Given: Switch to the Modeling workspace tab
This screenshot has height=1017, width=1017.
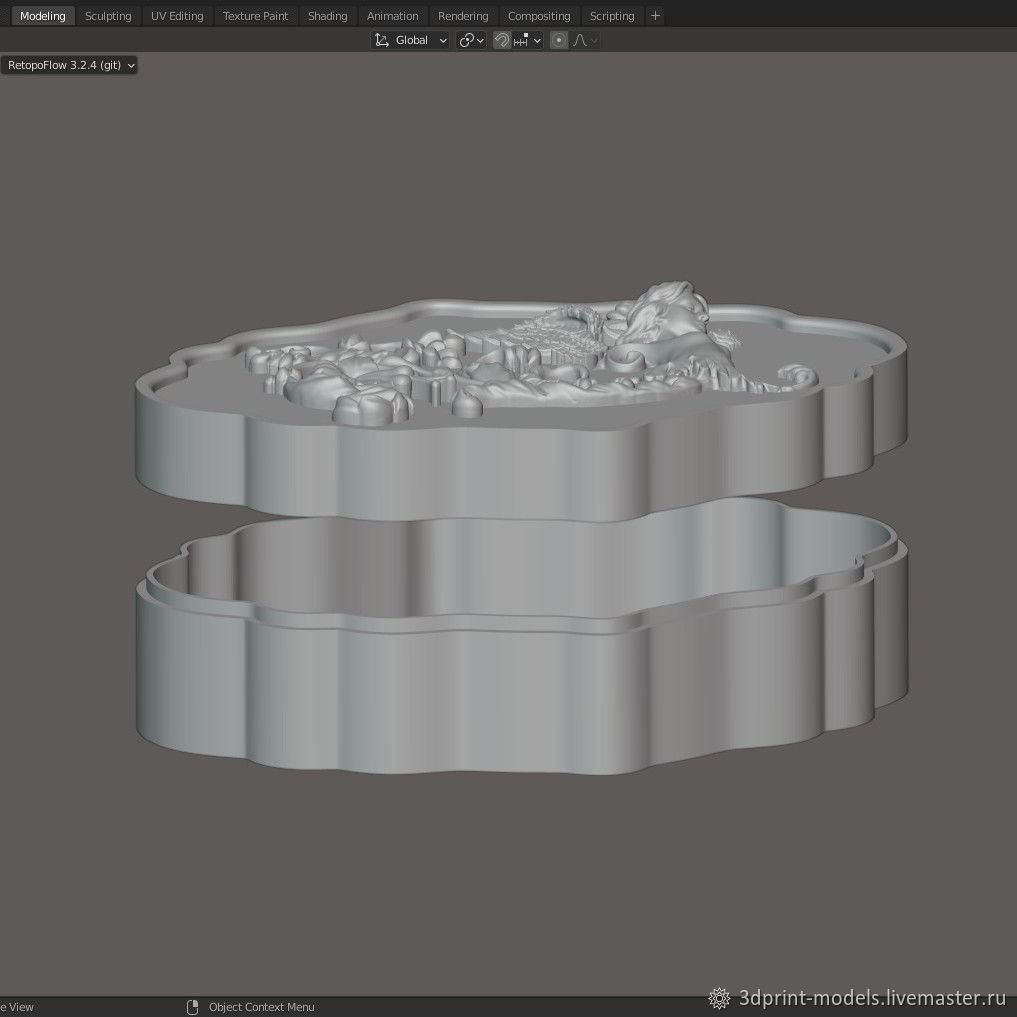Looking at the screenshot, I should (43, 16).
